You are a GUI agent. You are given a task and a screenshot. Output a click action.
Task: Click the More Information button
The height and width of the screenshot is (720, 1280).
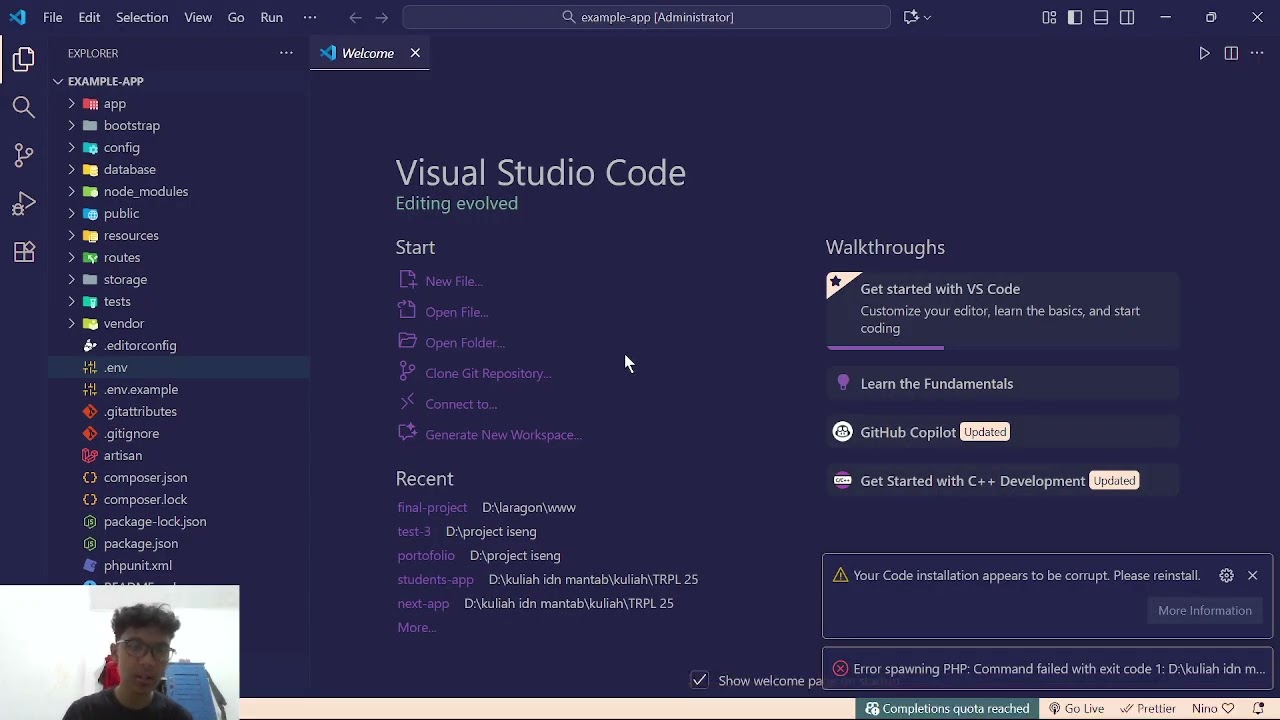[x=1204, y=611]
